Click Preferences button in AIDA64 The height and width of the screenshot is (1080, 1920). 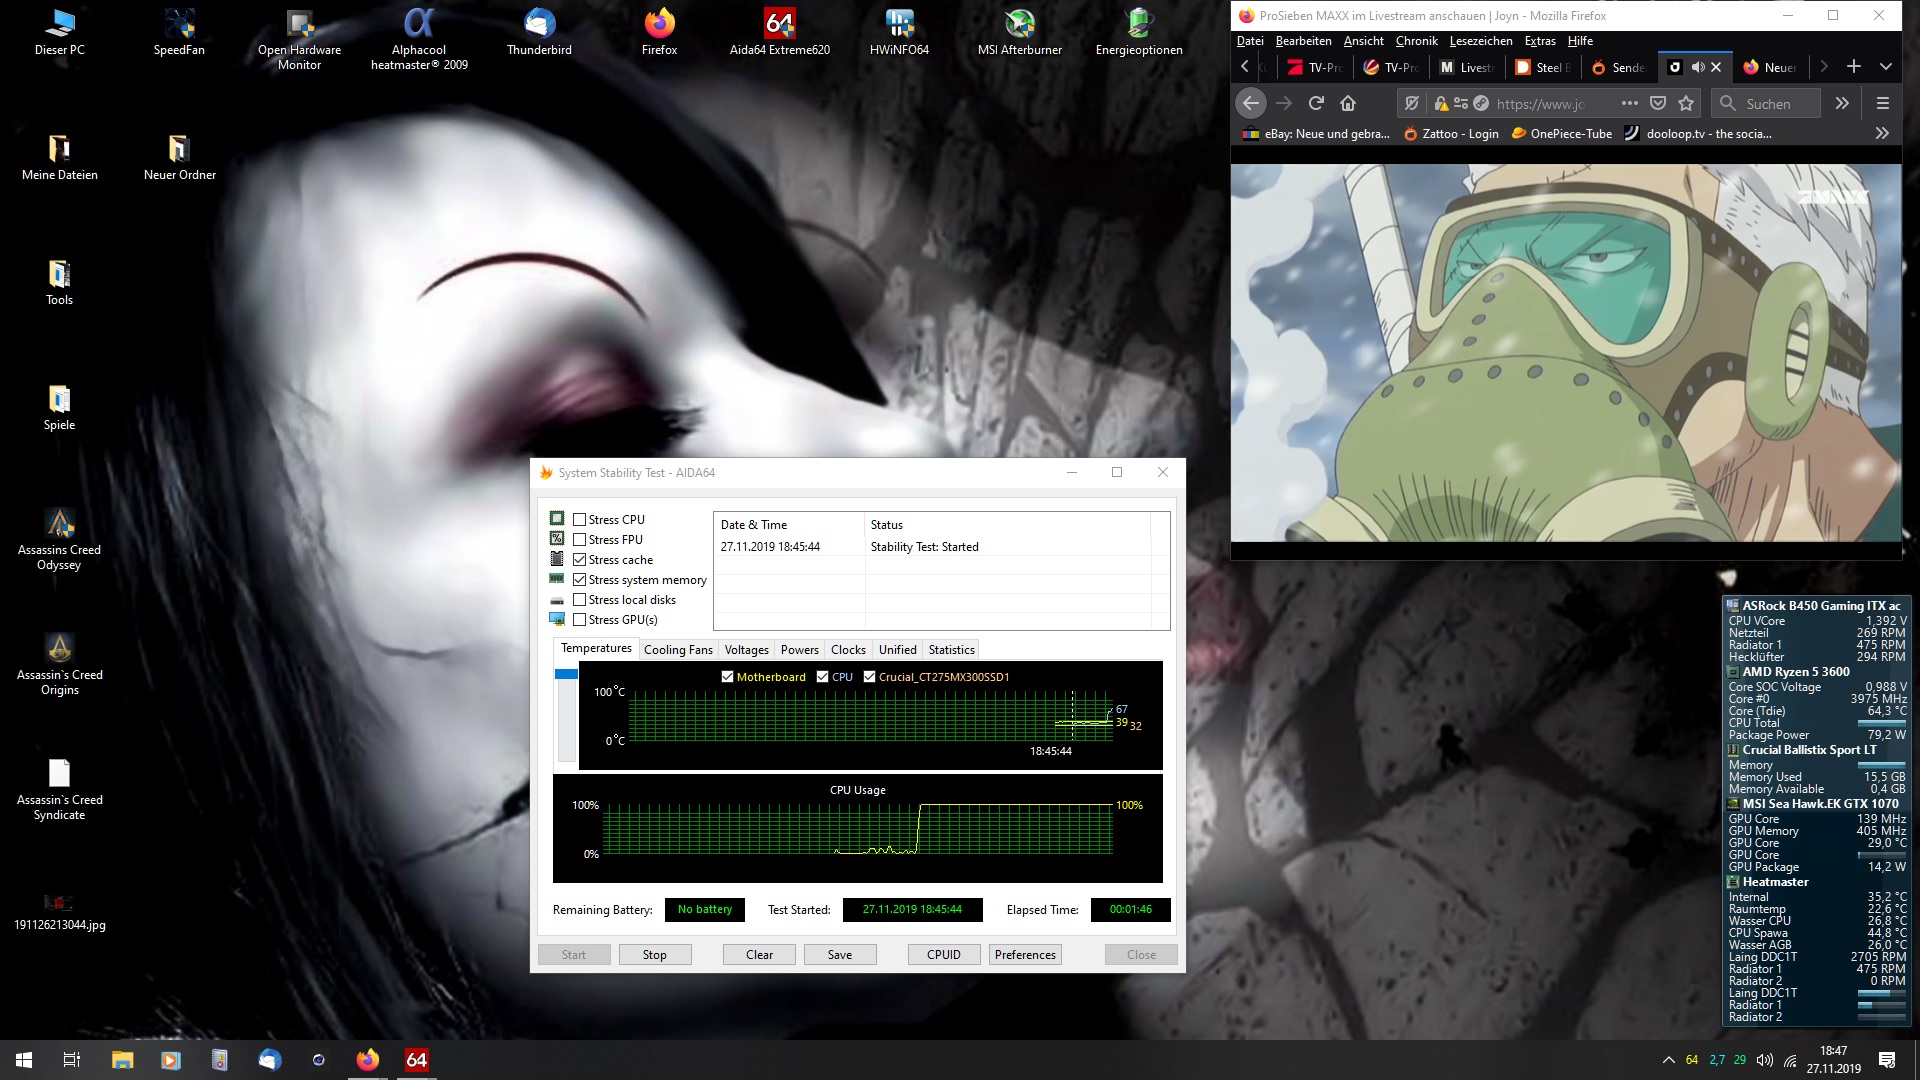click(x=1024, y=954)
